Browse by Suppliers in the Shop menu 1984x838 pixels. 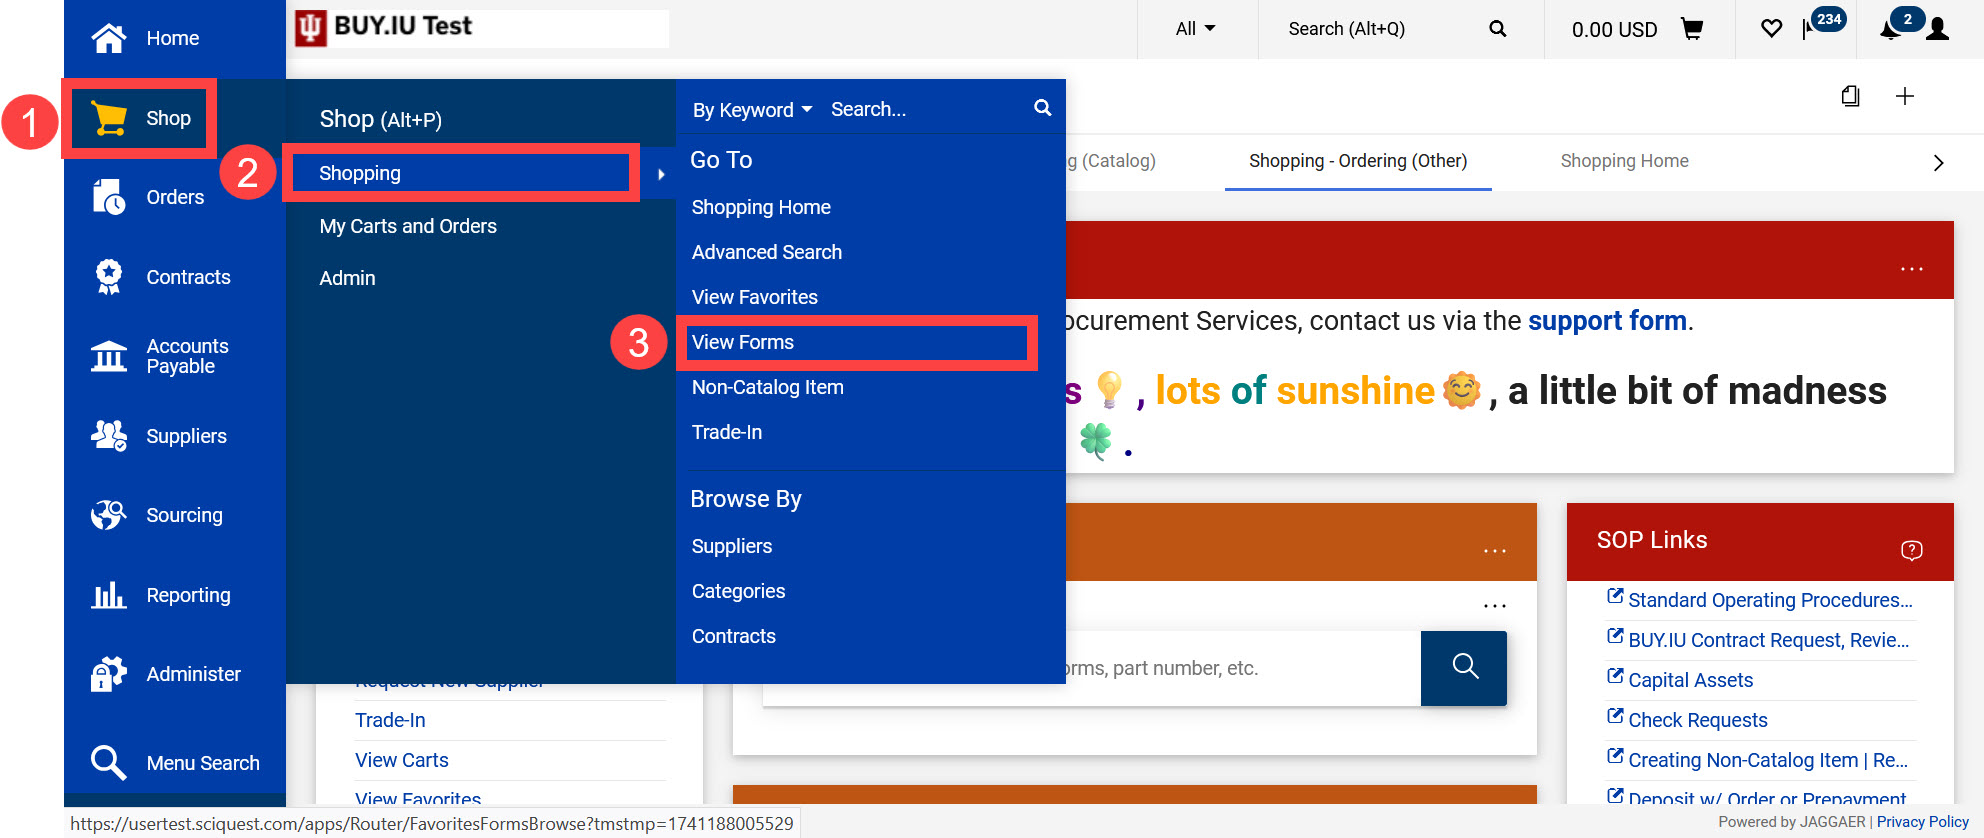732,546
